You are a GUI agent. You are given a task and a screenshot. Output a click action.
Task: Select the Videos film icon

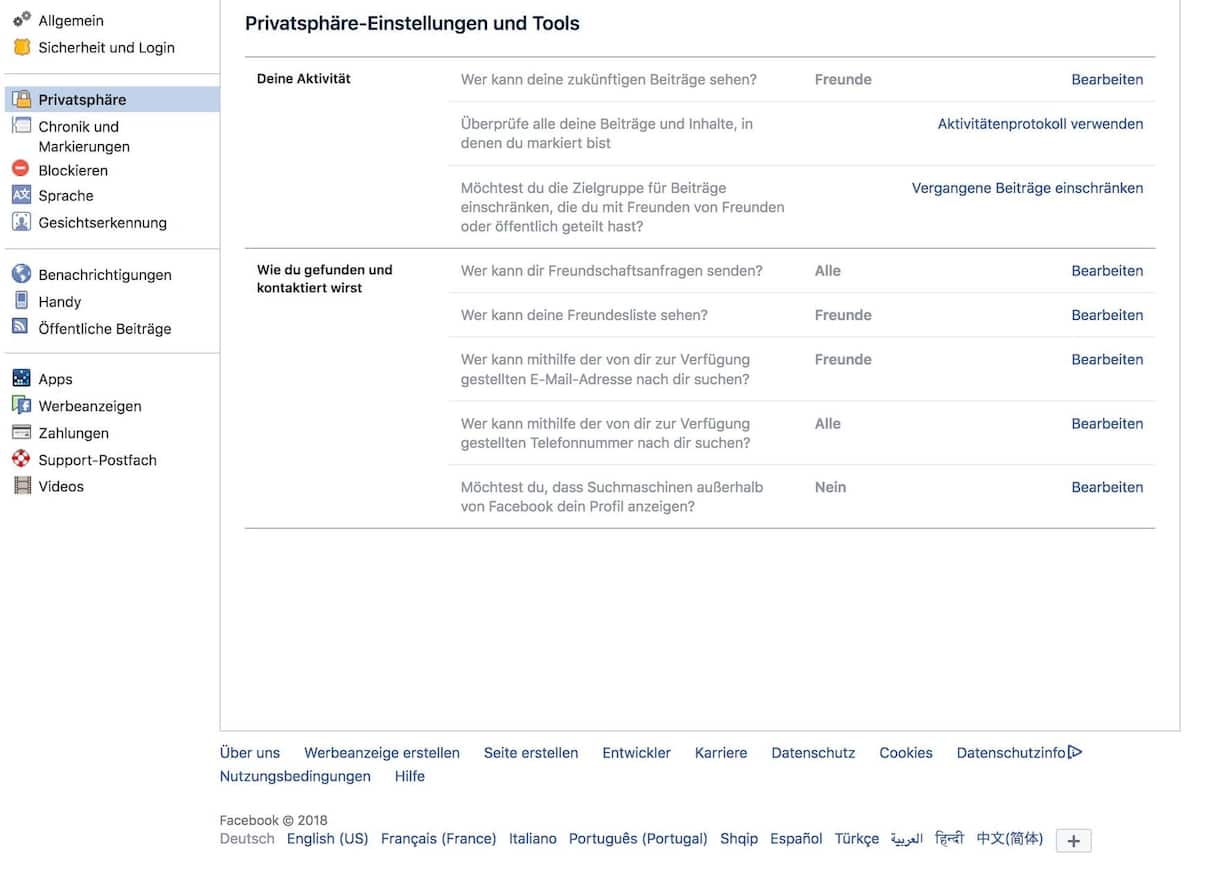(20, 486)
